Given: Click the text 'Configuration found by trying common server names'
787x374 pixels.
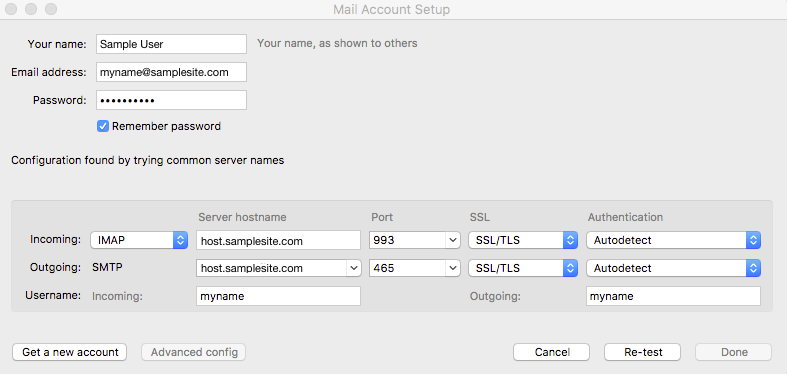Looking at the screenshot, I should coord(148,161).
